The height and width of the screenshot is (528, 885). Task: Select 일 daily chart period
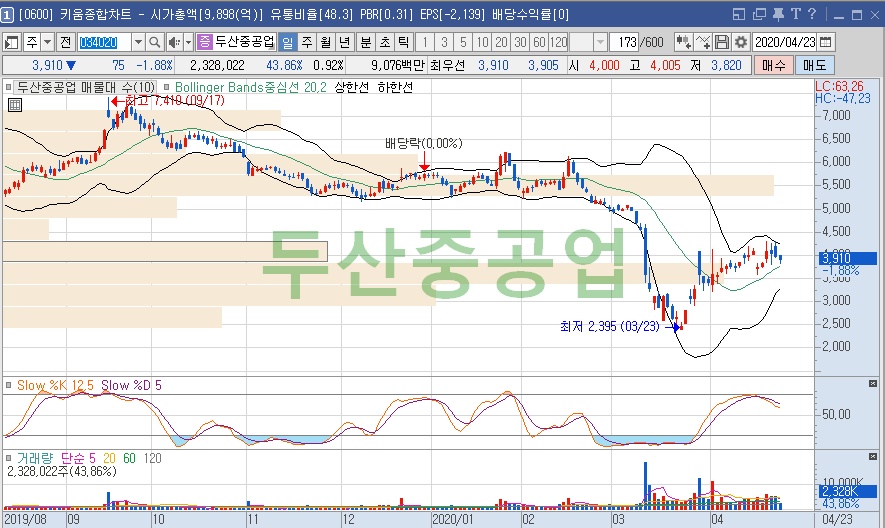pos(288,42)
